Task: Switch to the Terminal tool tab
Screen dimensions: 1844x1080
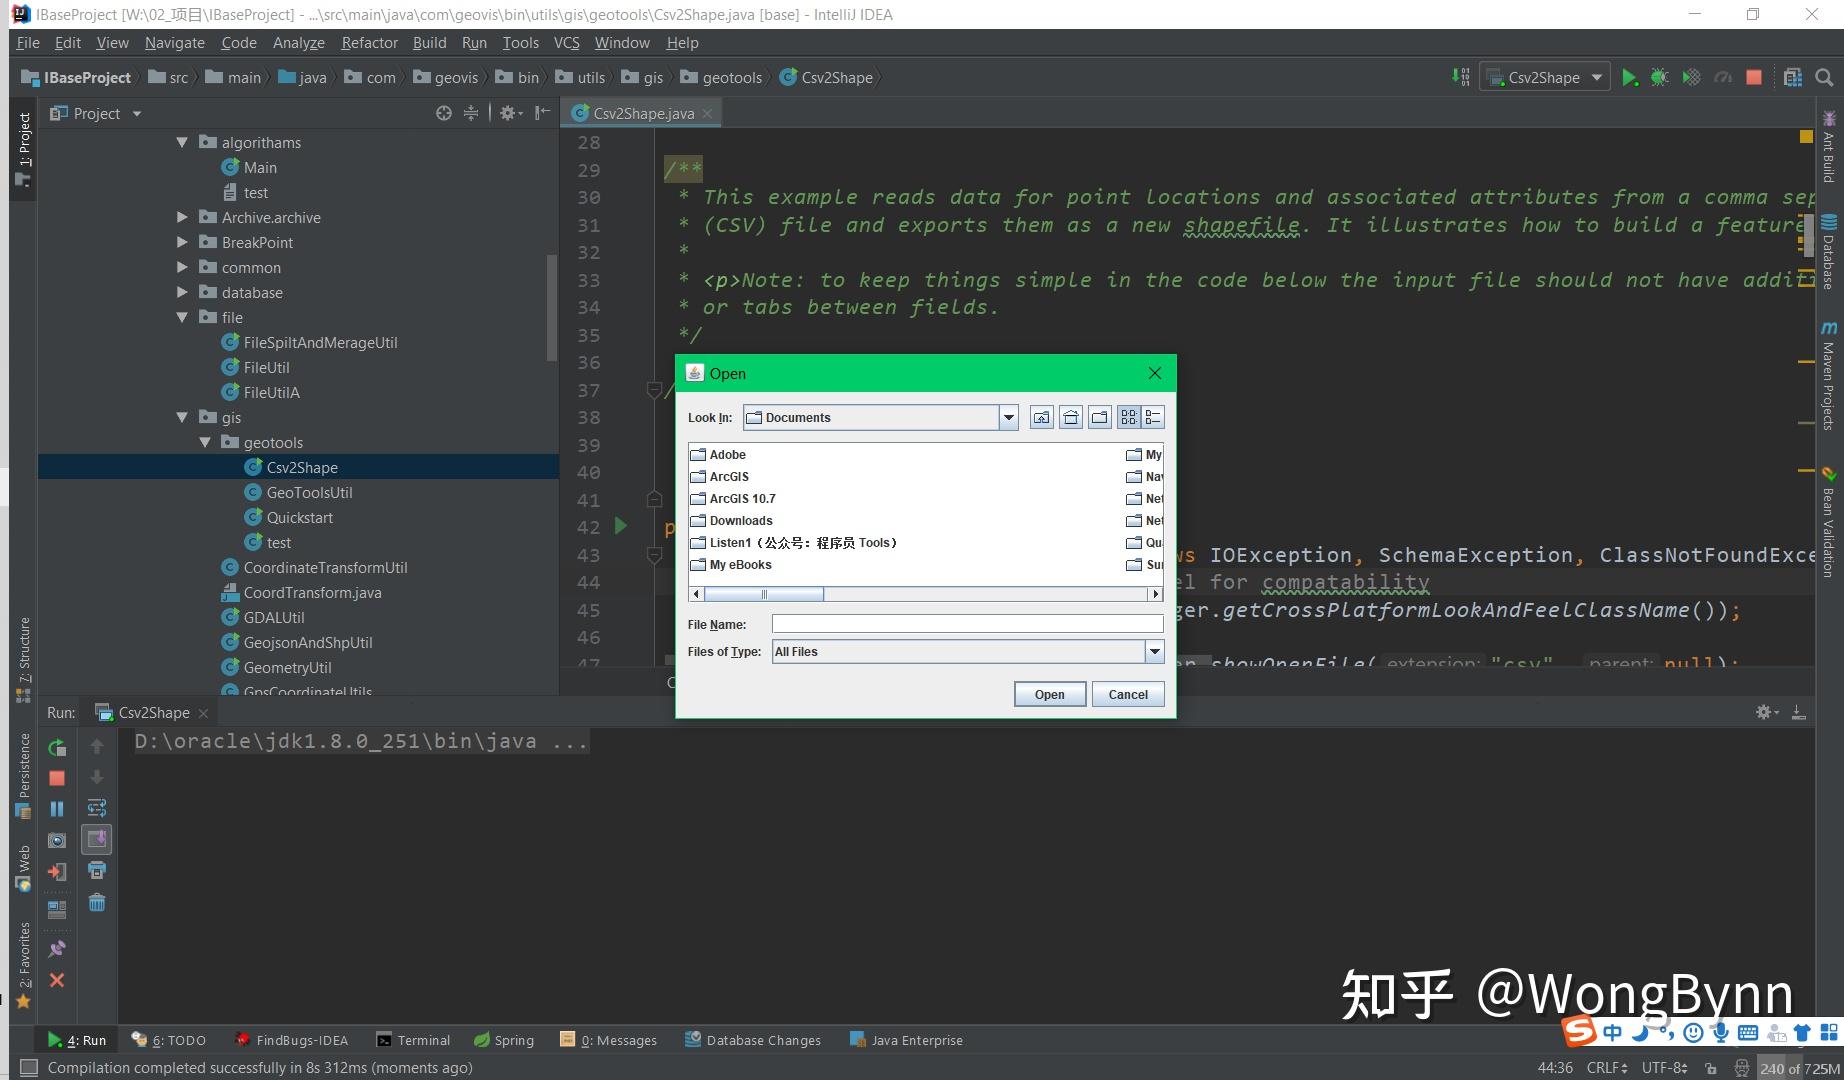Action: 413,1040
